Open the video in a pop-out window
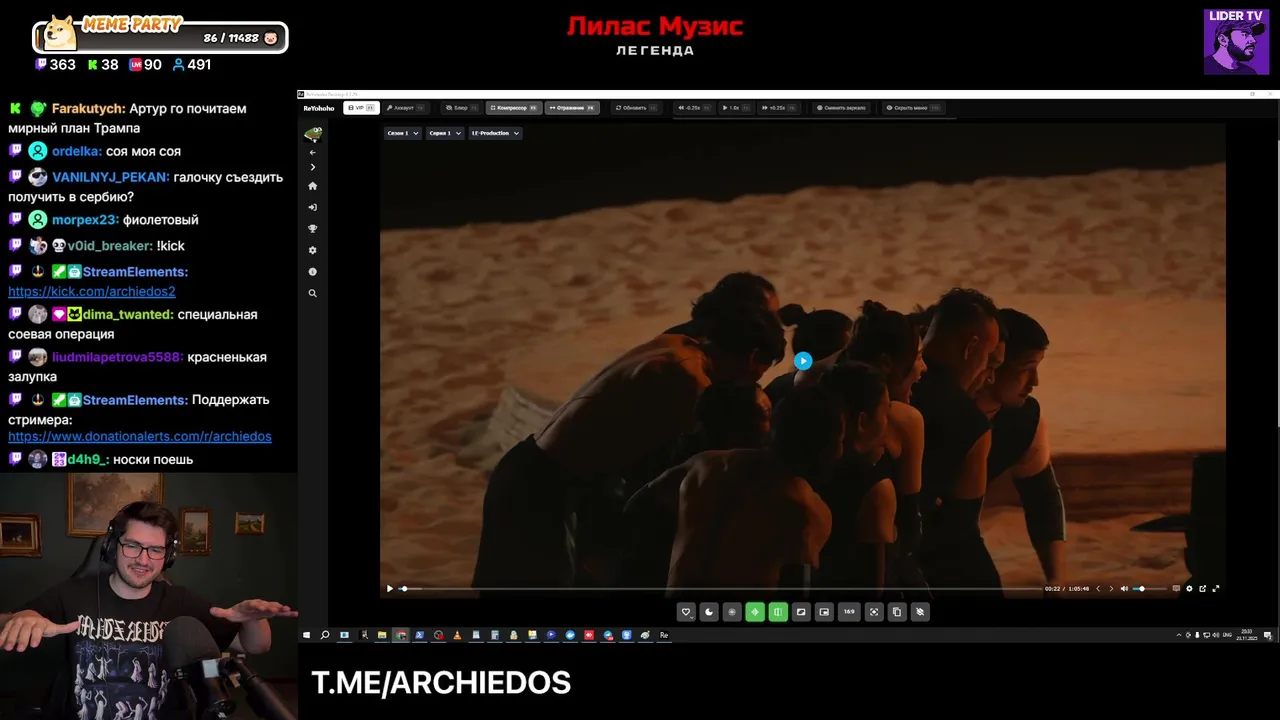 coord(1202,589)
